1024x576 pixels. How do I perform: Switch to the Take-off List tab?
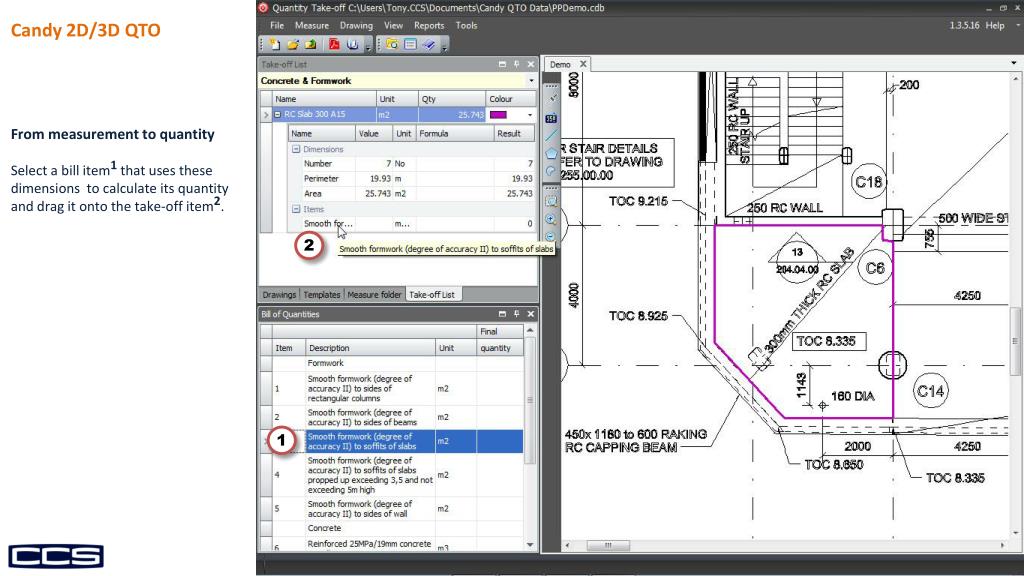coord(431,295)
